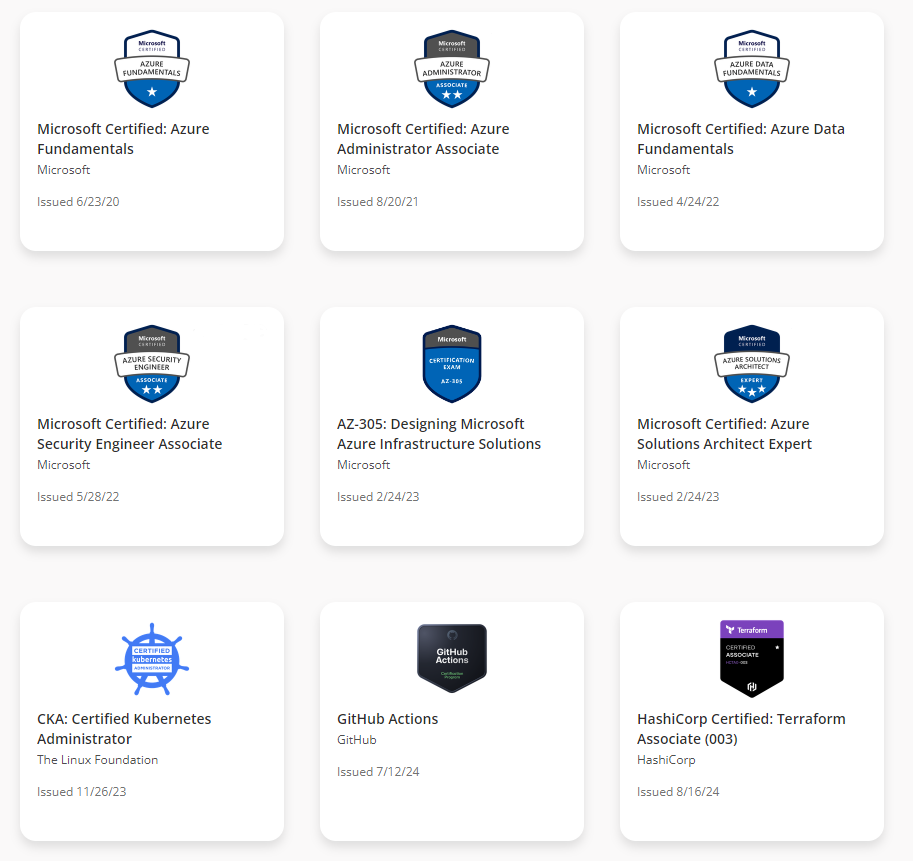Click the Azure Solutions Architect Expert badge
Screen dimensions: 913x861
pyautogui.click(x=752, y=364)
